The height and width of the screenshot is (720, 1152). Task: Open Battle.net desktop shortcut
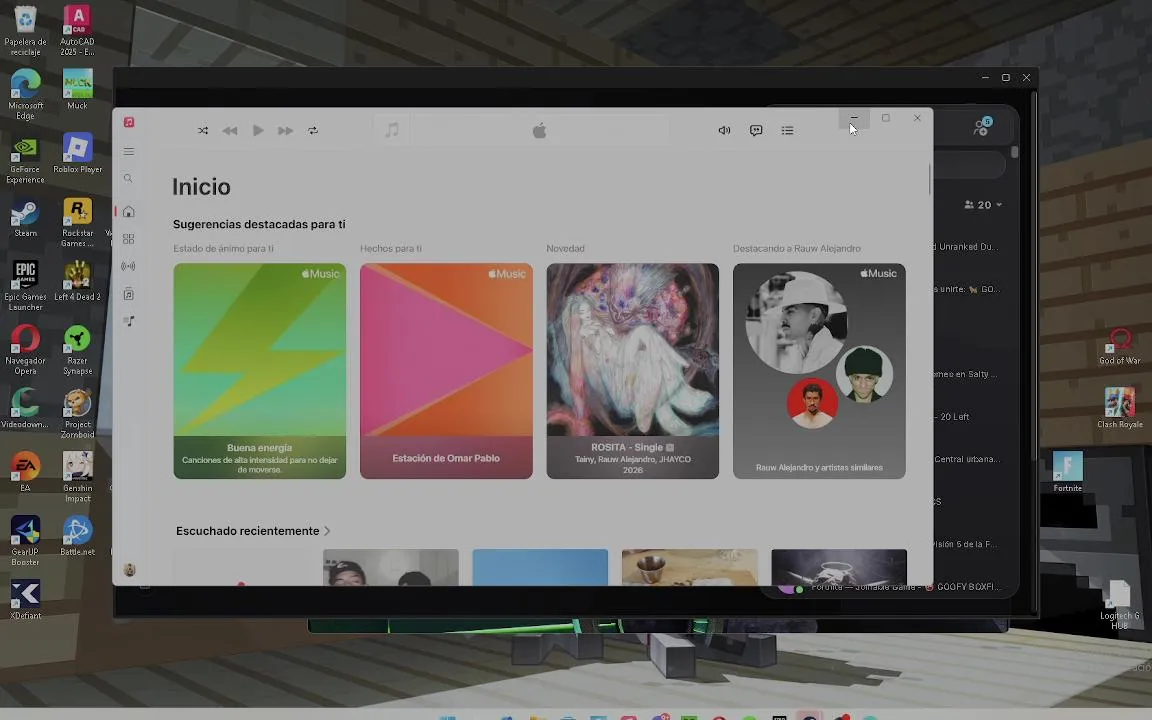[77, 535]
